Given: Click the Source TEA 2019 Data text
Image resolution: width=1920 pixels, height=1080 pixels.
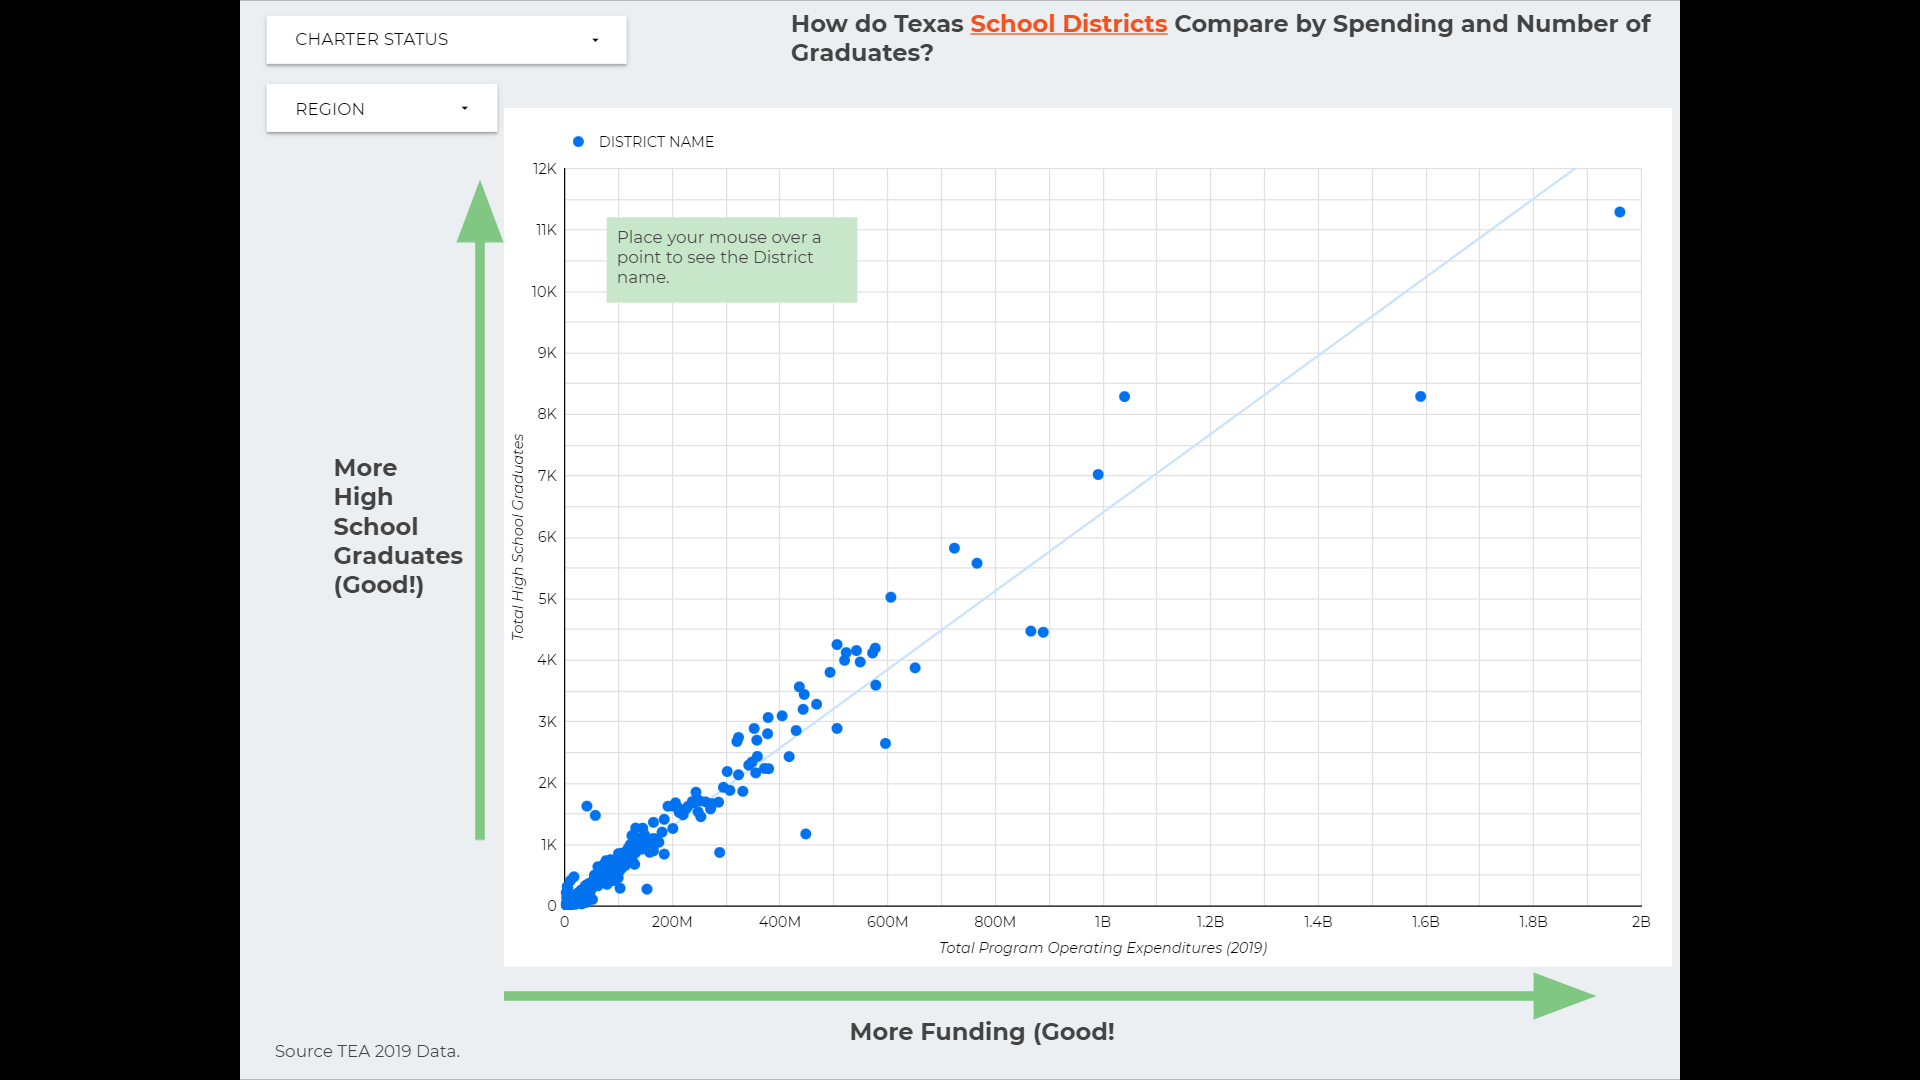Looking at the screenshot, I should click(367, 1051).
